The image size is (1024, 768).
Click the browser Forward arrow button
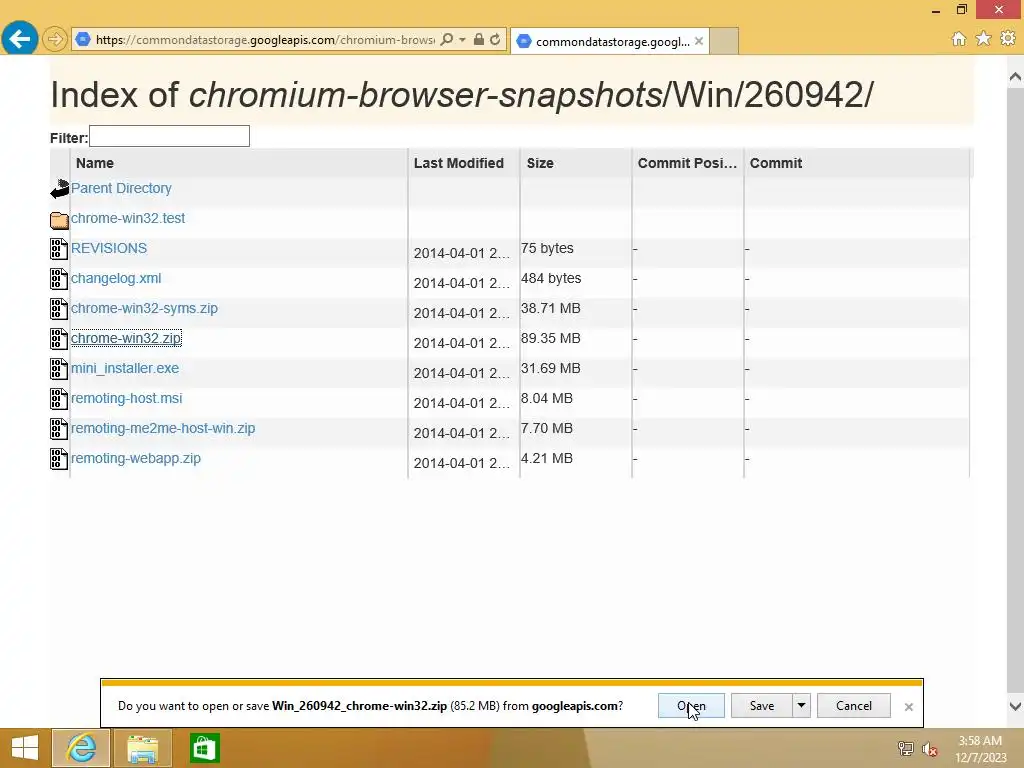point(55,39)
